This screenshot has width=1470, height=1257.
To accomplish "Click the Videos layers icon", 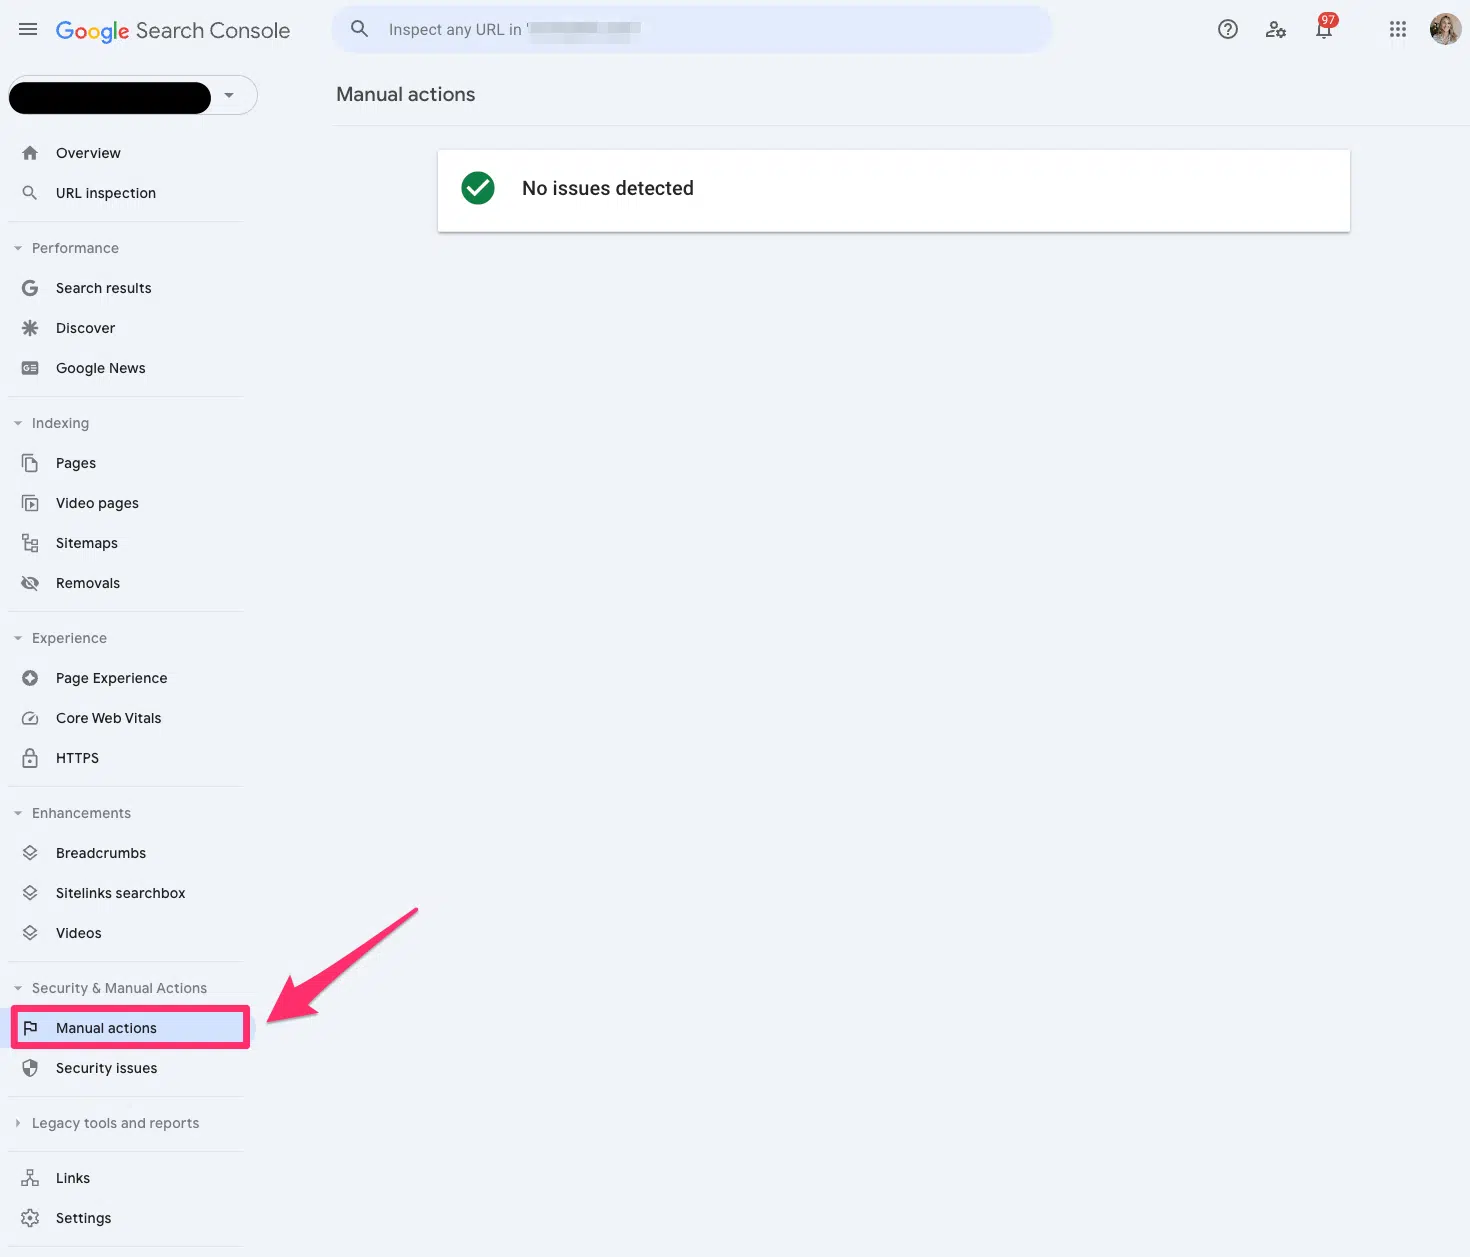I will 30,933.
